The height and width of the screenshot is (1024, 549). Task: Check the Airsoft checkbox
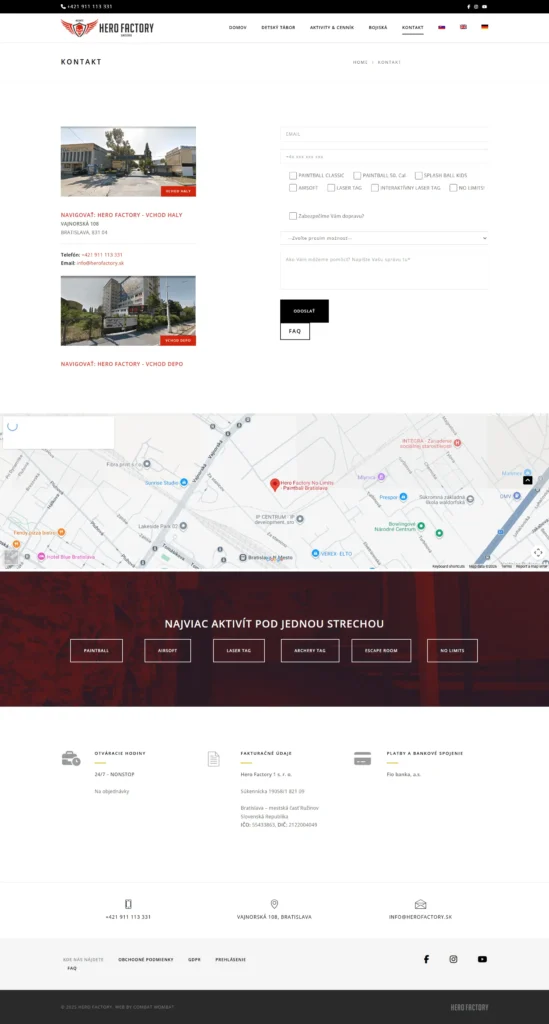293,188
